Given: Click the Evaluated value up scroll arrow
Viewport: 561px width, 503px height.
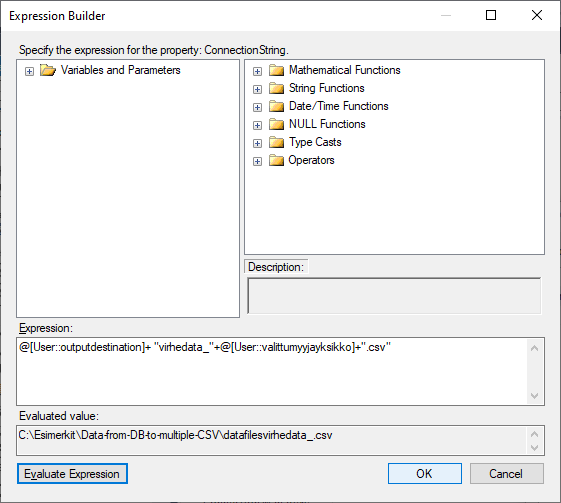Looking at the screenshot, I should [535, 434].
